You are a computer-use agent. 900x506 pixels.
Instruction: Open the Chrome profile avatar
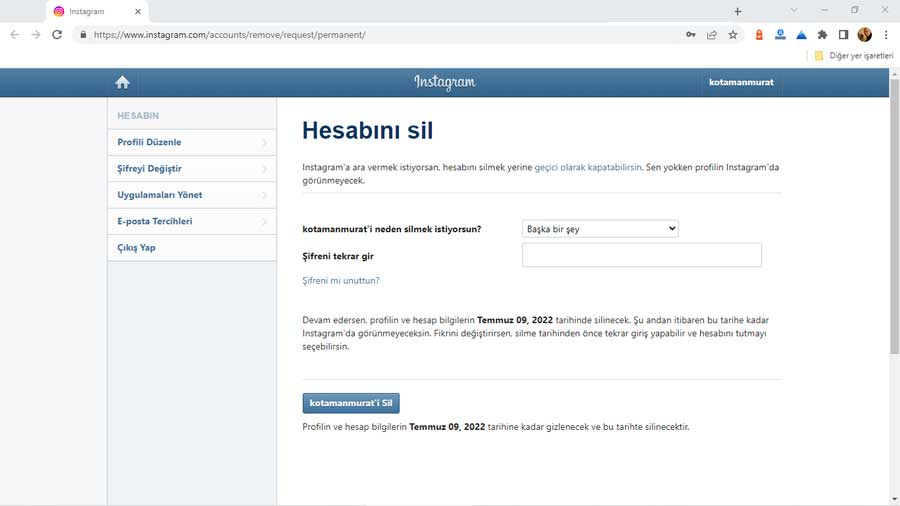[864, 34]
